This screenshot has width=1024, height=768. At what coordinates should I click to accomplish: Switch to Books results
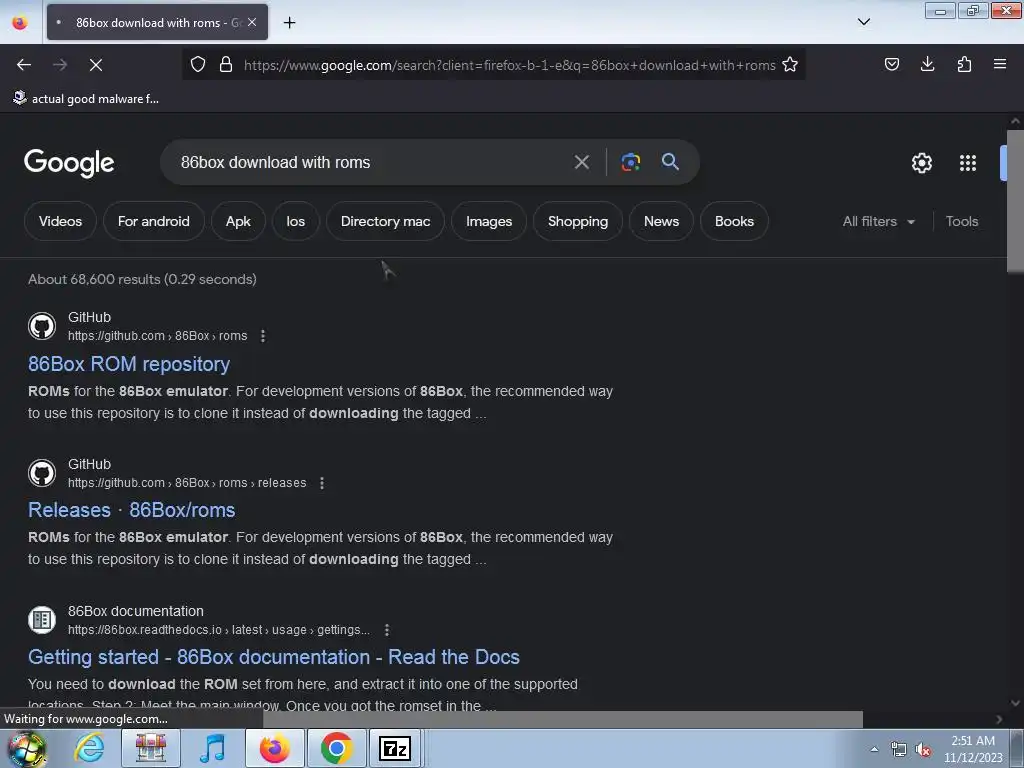[734, 221]
